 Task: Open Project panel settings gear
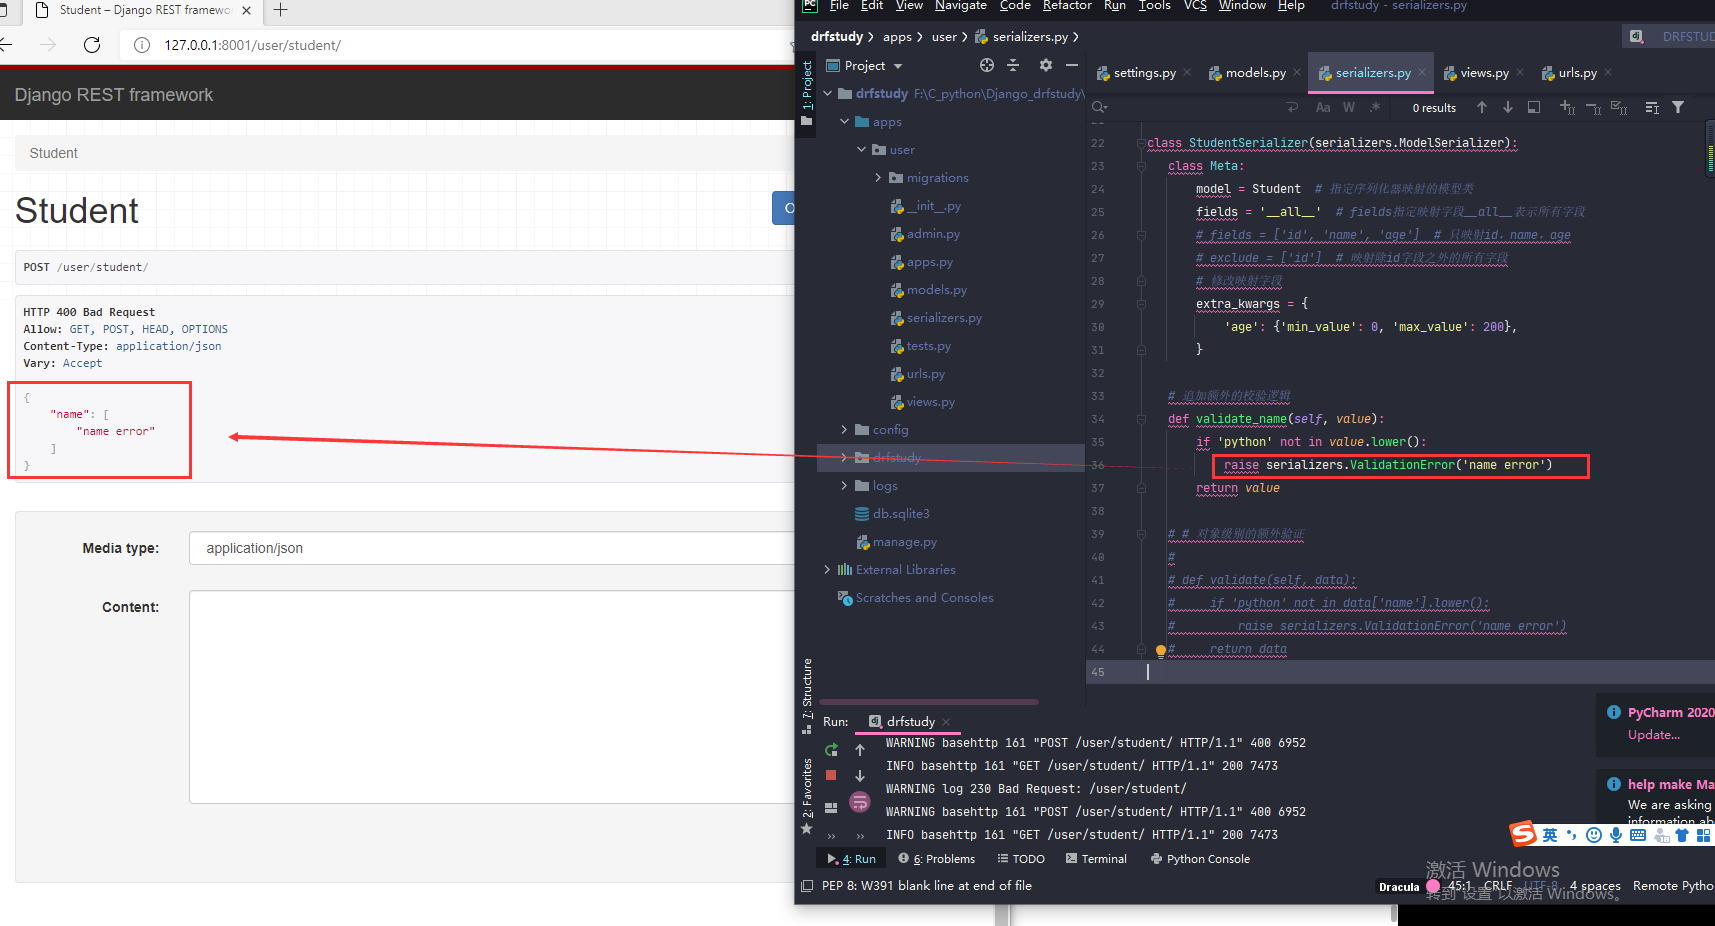coord(1046,65)
